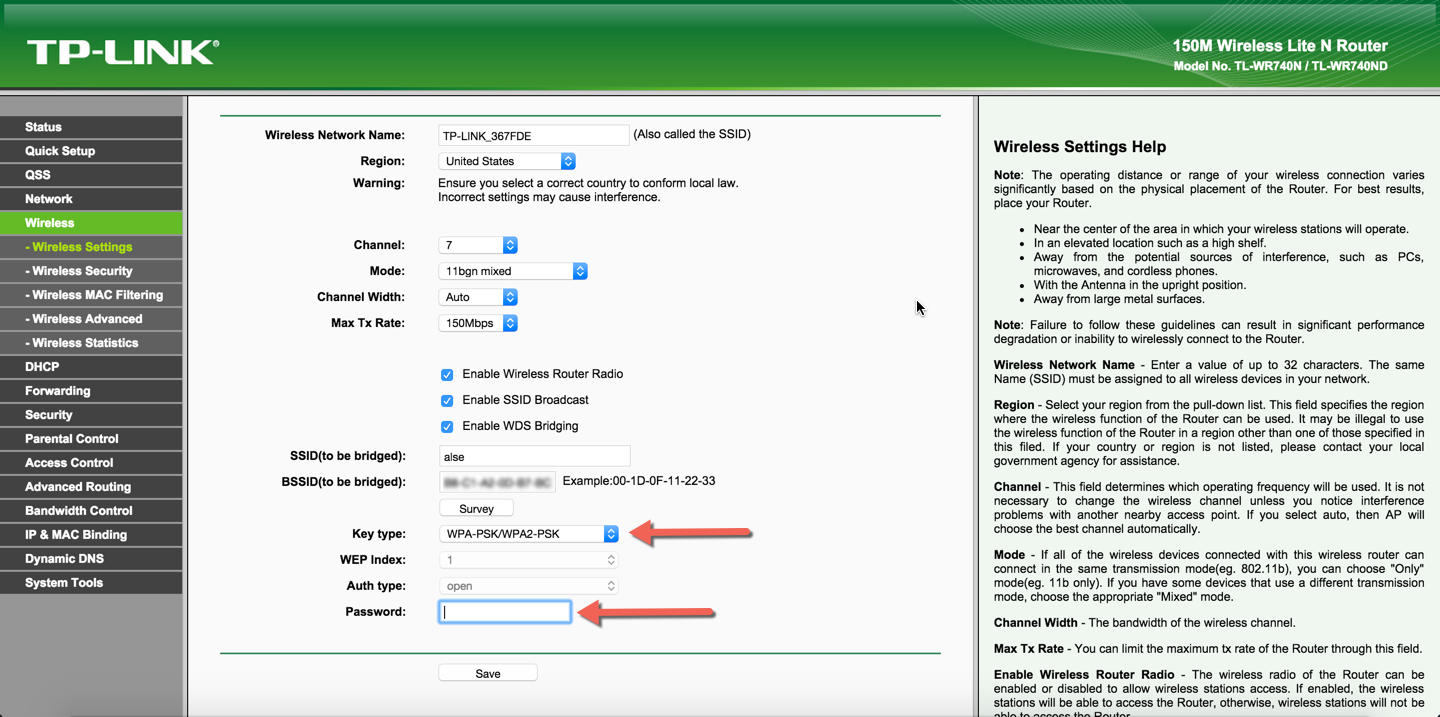Viewport: 1440px width, 717px height.
Task: Open Wireless MAC Filtering page
Action: pos(91,295)
